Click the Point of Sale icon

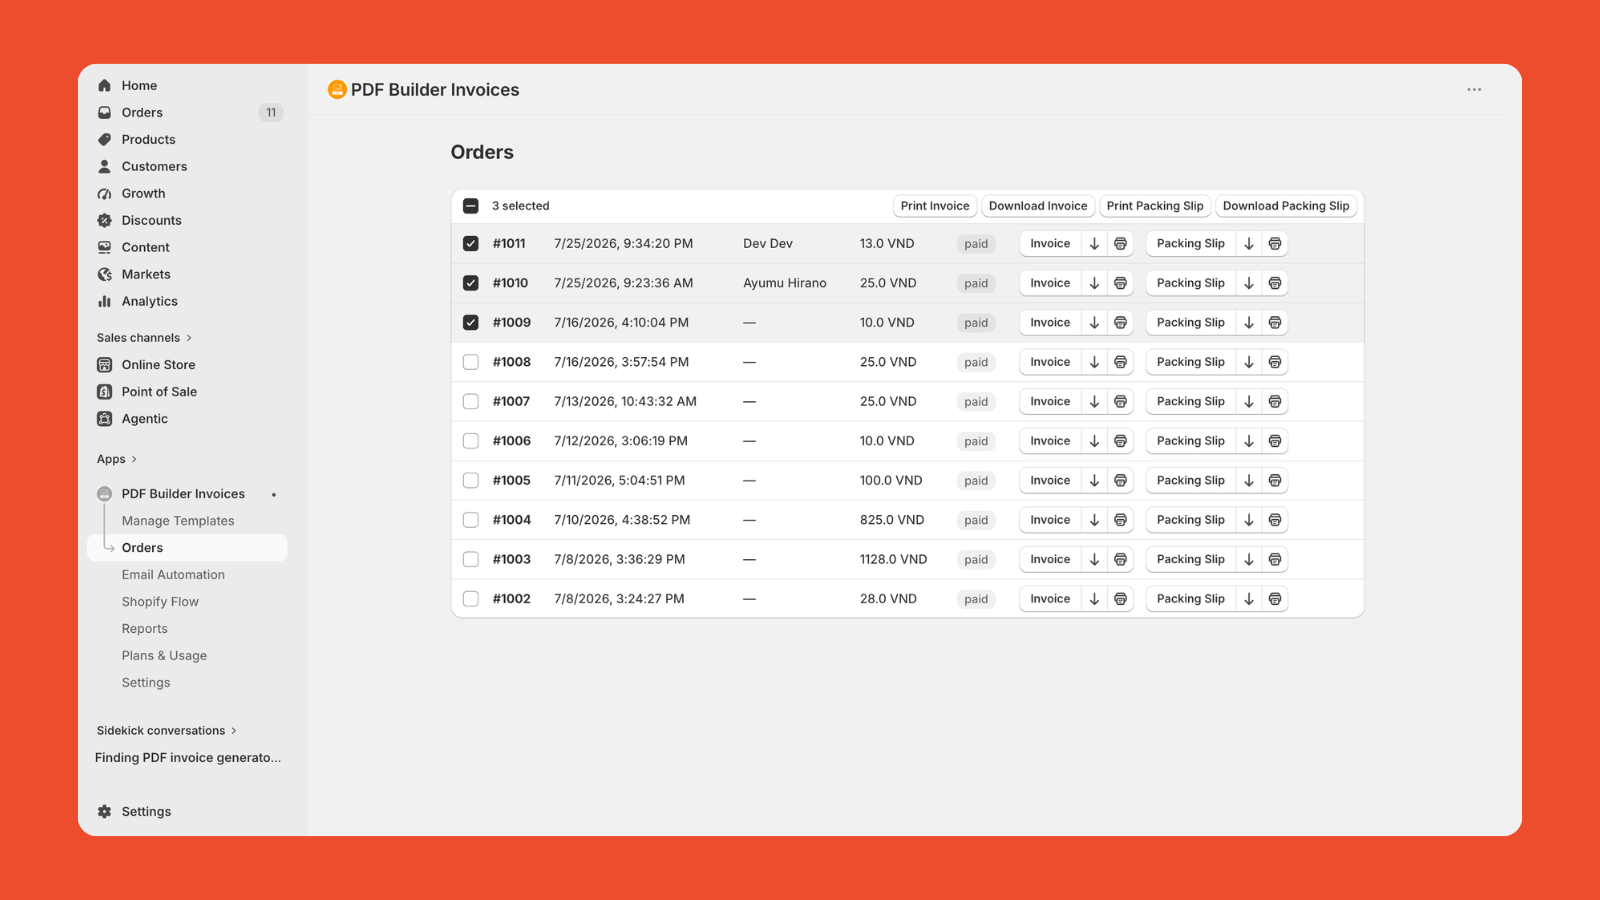(x=104, y=392)
